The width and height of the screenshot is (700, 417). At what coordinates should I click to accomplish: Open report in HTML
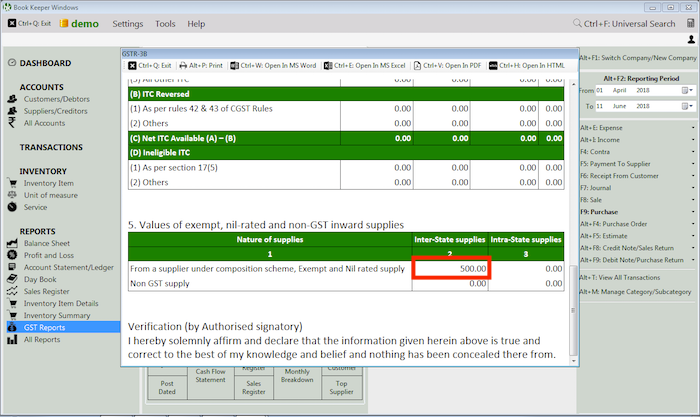527,66
